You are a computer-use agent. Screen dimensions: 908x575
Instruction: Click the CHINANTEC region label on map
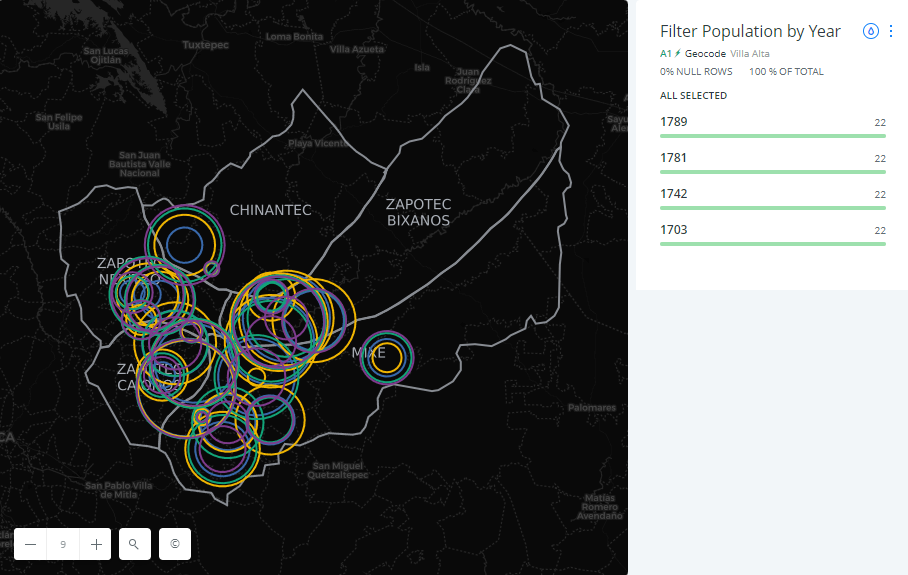[270, 210]
